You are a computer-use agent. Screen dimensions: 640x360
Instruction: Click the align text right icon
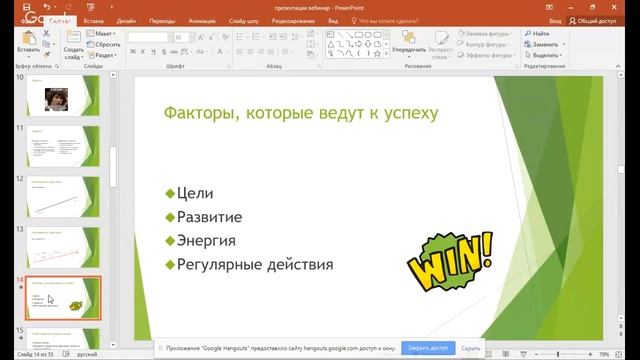260,52
